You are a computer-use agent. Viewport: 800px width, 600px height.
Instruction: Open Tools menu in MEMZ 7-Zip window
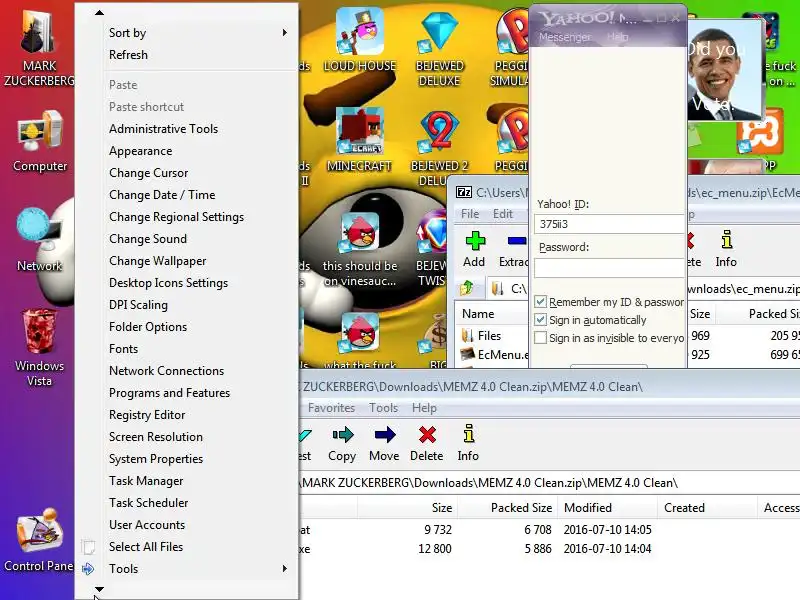pos(383,408)
